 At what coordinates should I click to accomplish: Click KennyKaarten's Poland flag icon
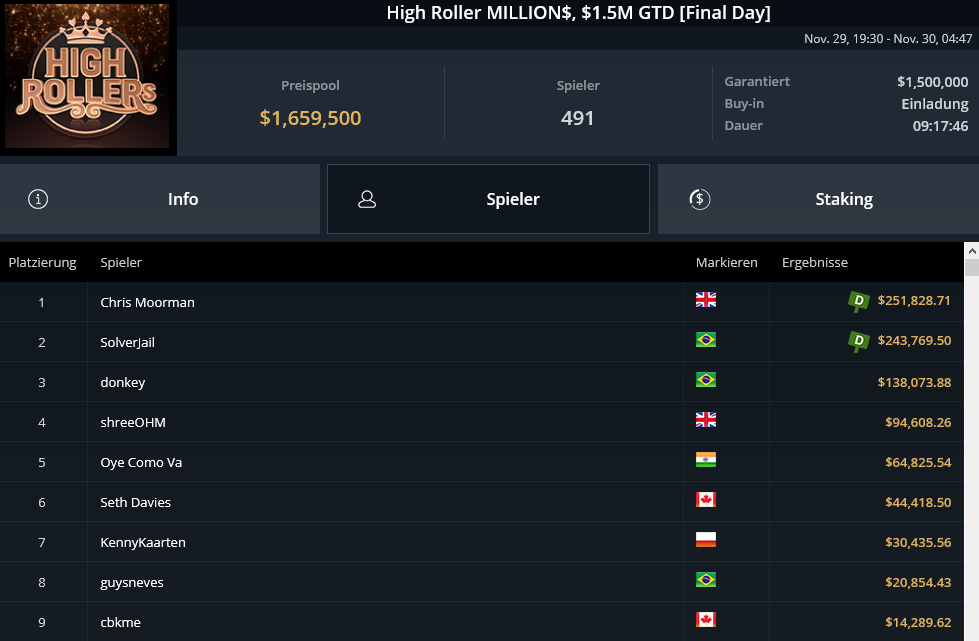click(x=706, y=540)
